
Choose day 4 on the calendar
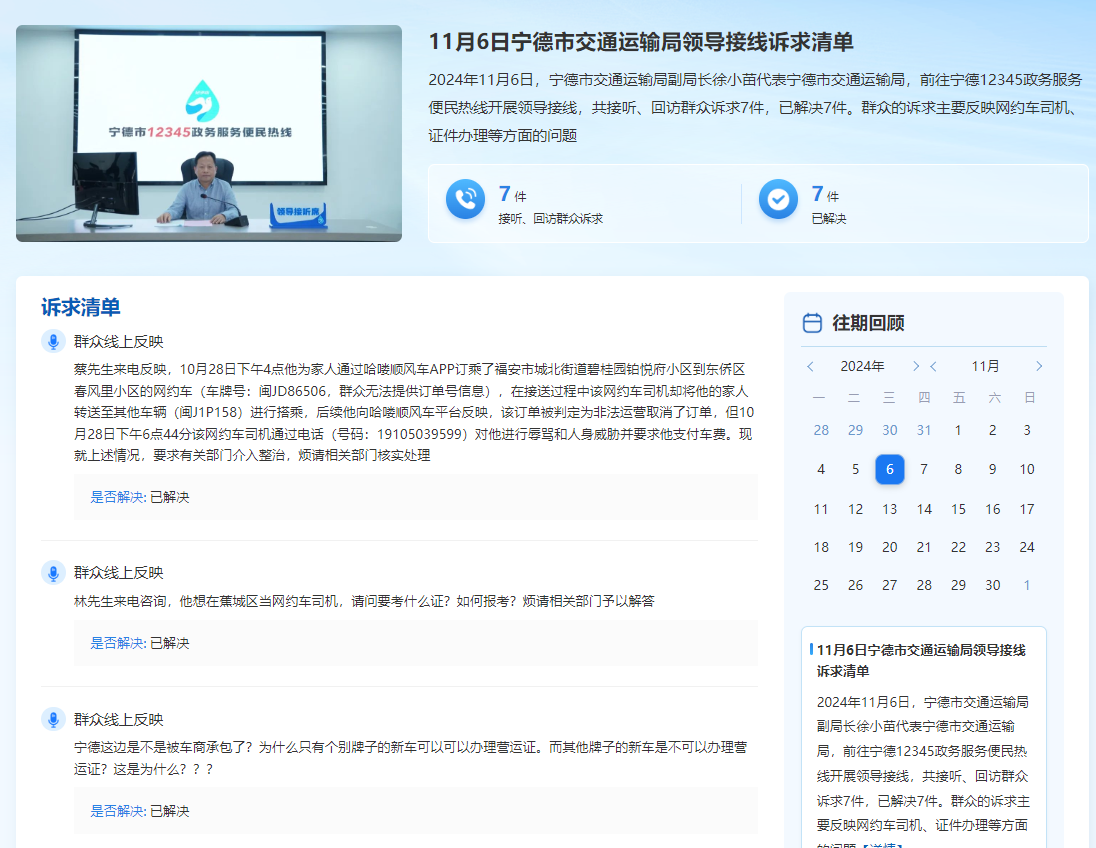coord(821,469)
